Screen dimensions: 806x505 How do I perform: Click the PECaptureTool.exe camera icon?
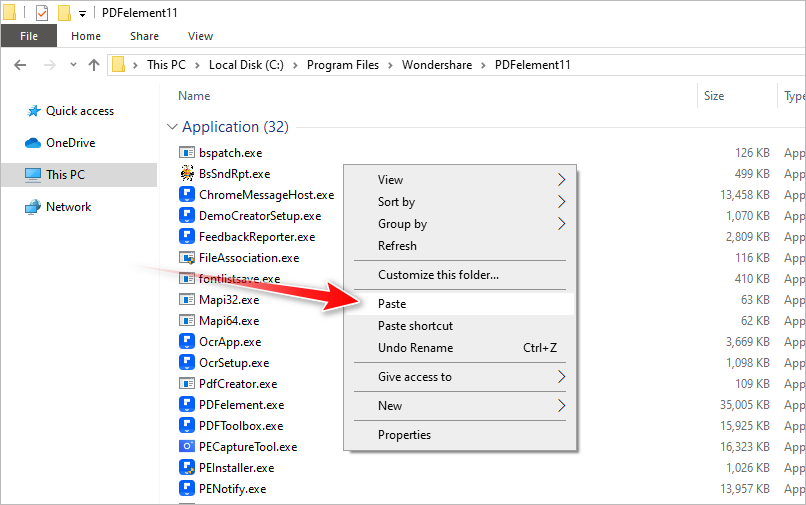click(187, 447)
